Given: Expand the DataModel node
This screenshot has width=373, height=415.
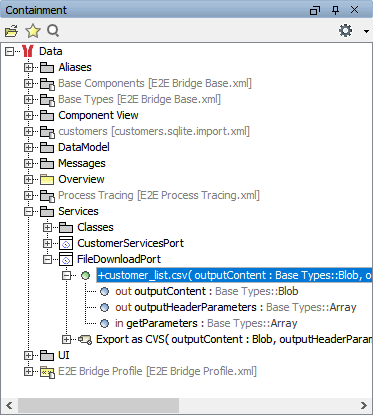Looking at the screenshot, I should (28, 147).
